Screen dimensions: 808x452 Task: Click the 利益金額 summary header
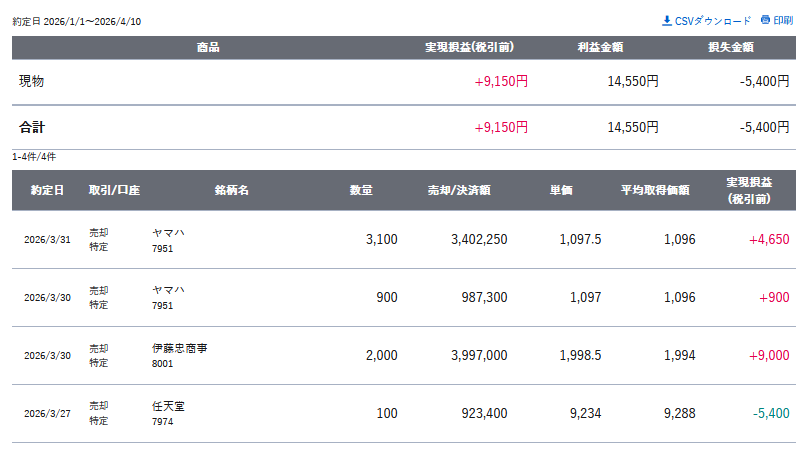[x=600, y=47]
